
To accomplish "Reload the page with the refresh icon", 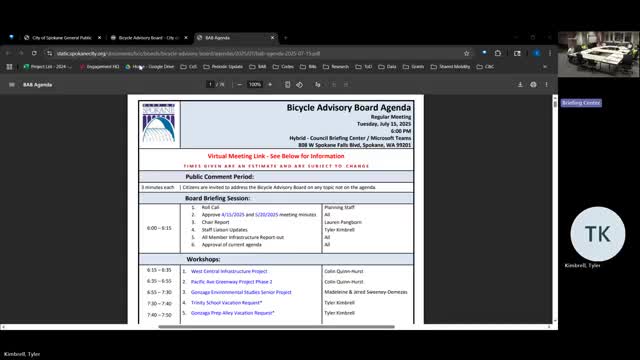I will click(x=34, y=53).
